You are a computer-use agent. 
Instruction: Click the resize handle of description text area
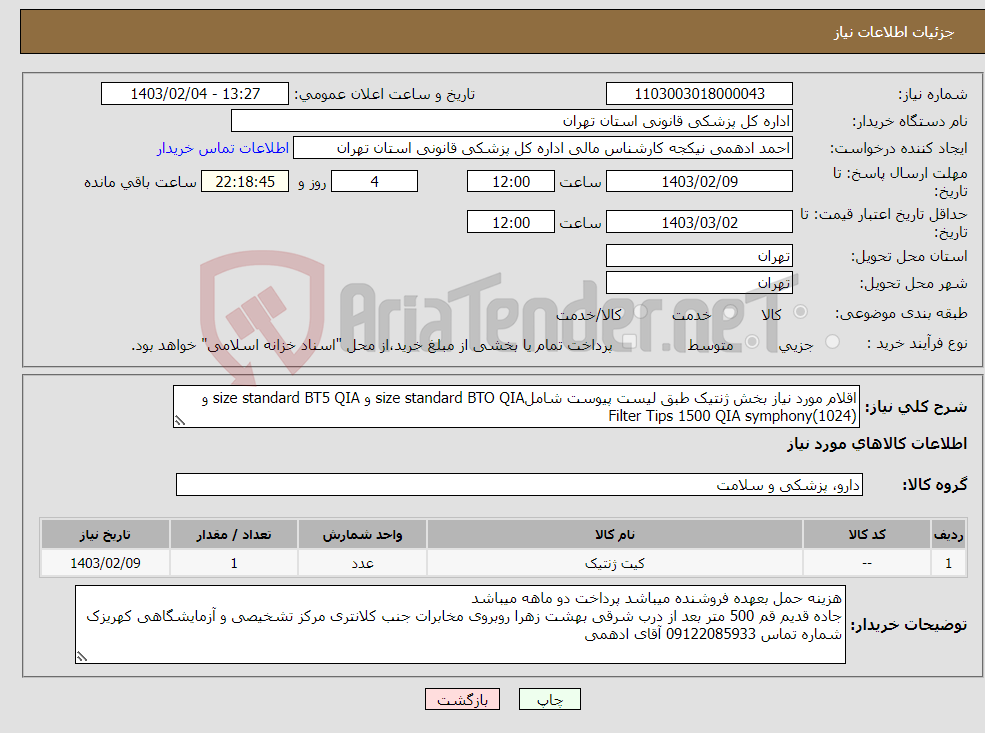tap(180, 421)
